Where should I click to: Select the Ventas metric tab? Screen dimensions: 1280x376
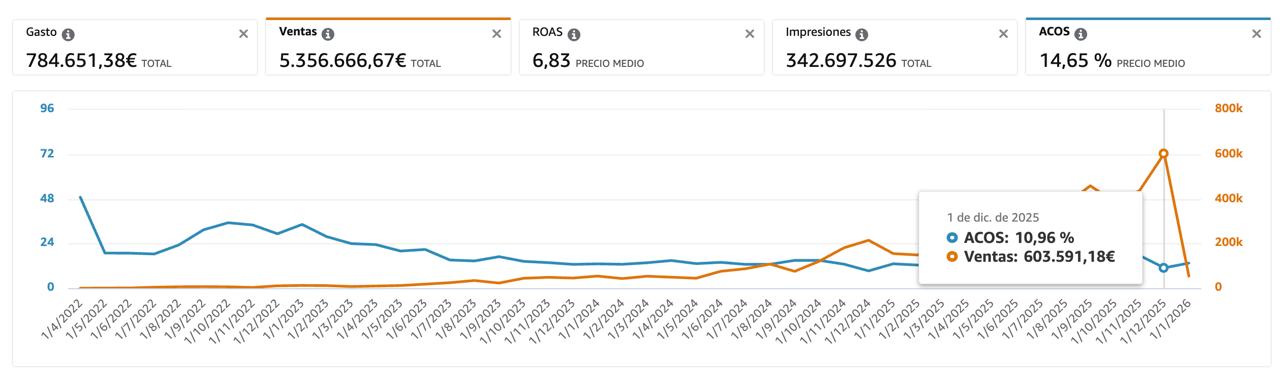[x=388, y=47]
